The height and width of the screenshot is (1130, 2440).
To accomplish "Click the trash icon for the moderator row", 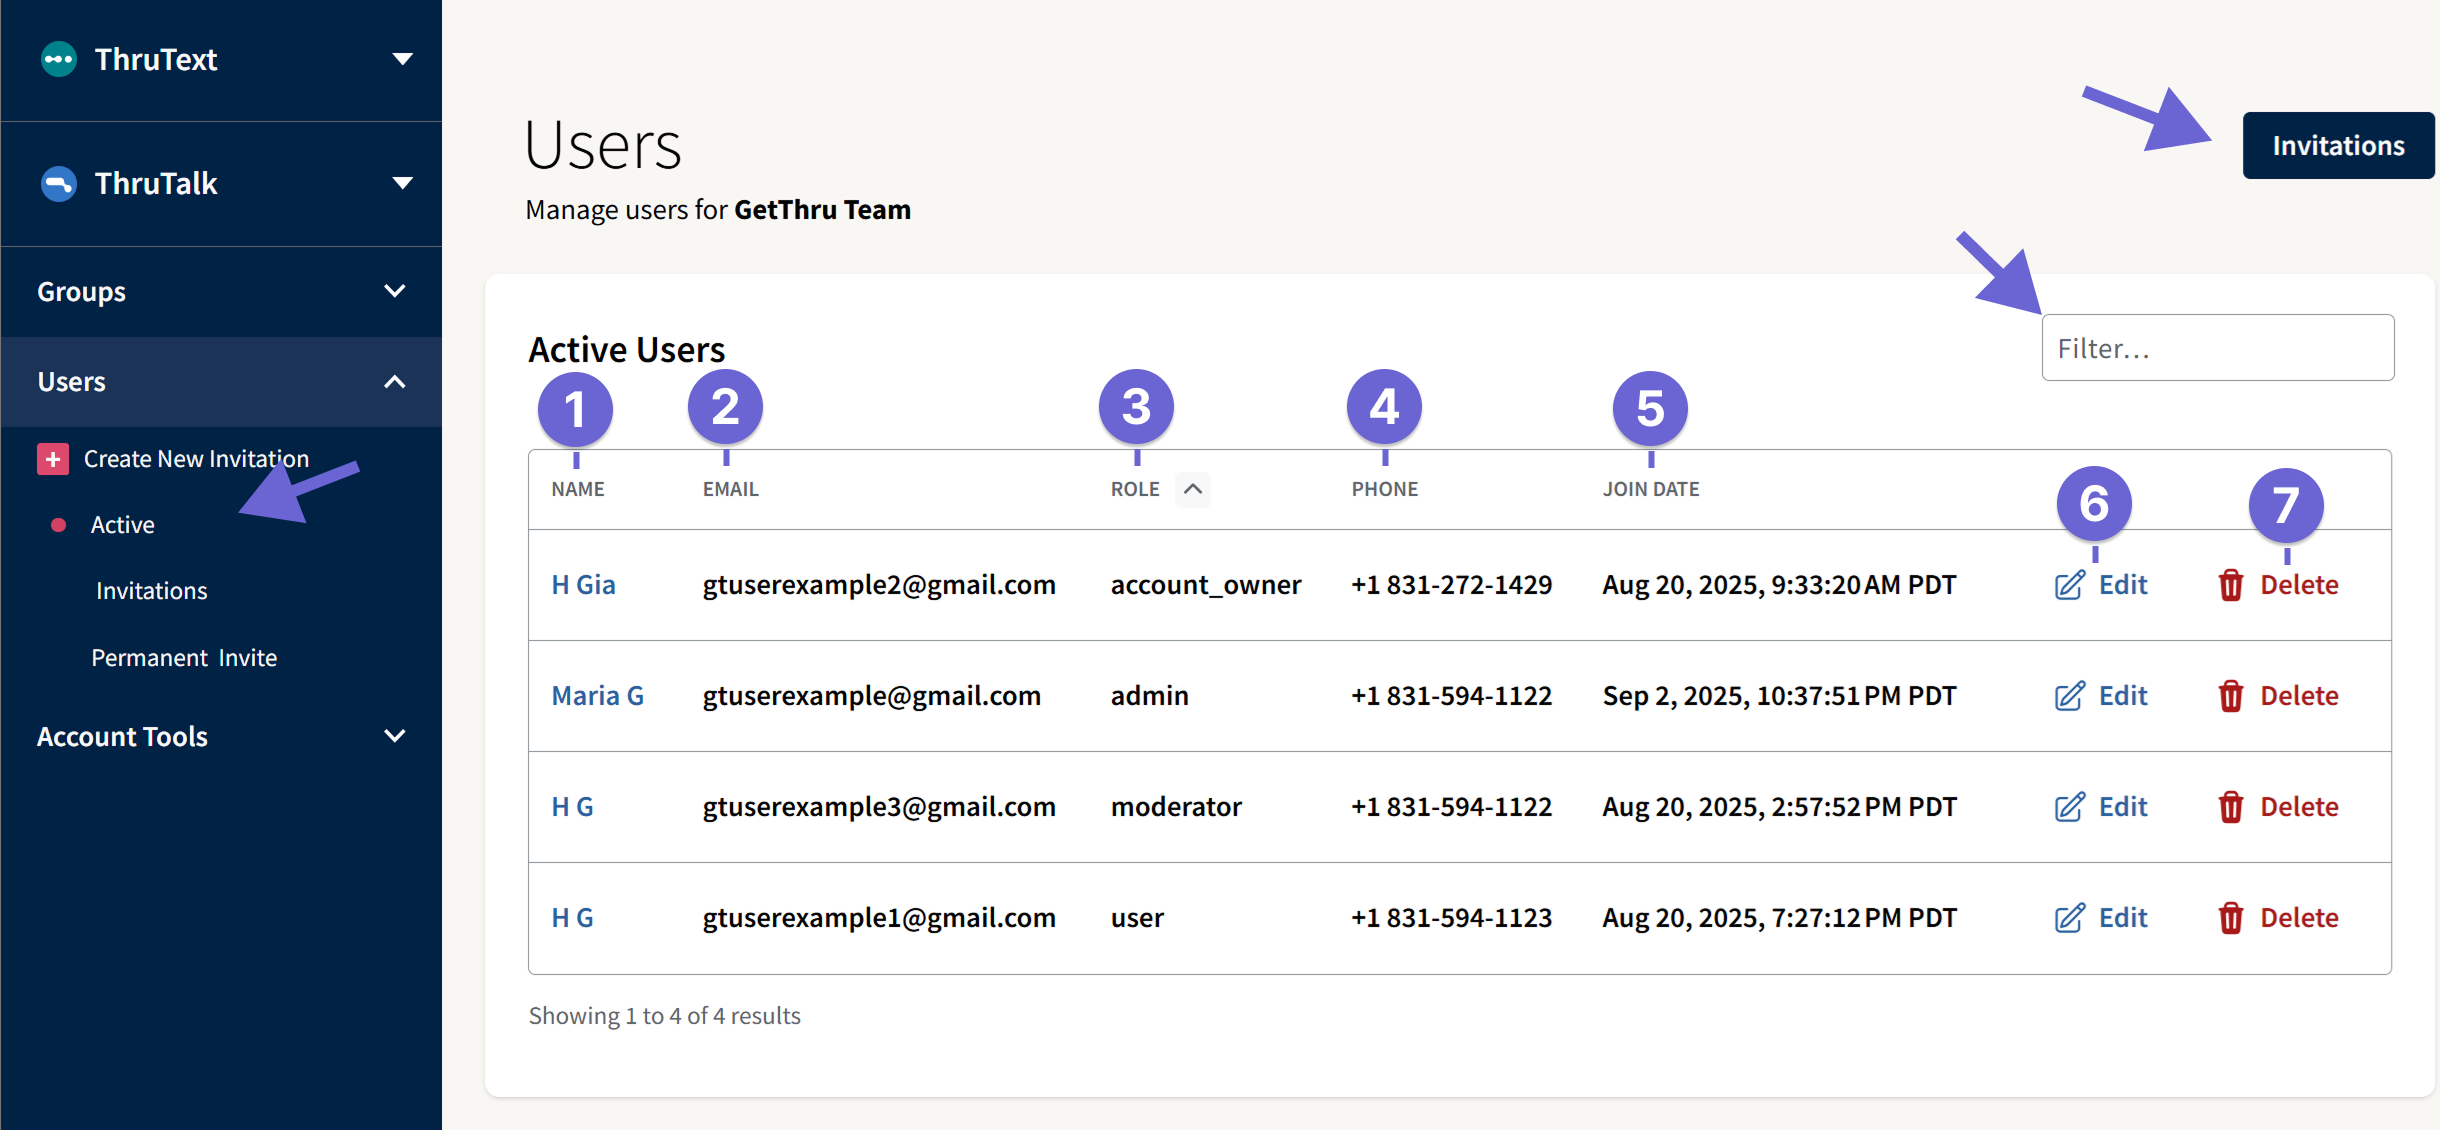I will pos(2231,806).
